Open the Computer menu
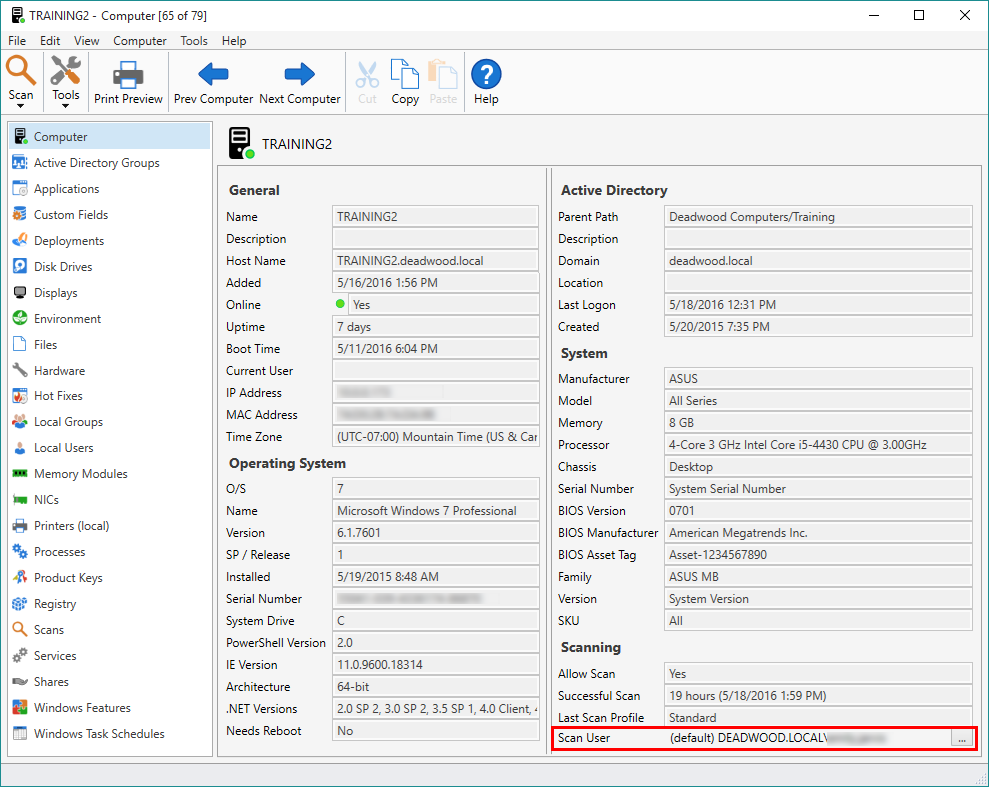 pos(140,41)
